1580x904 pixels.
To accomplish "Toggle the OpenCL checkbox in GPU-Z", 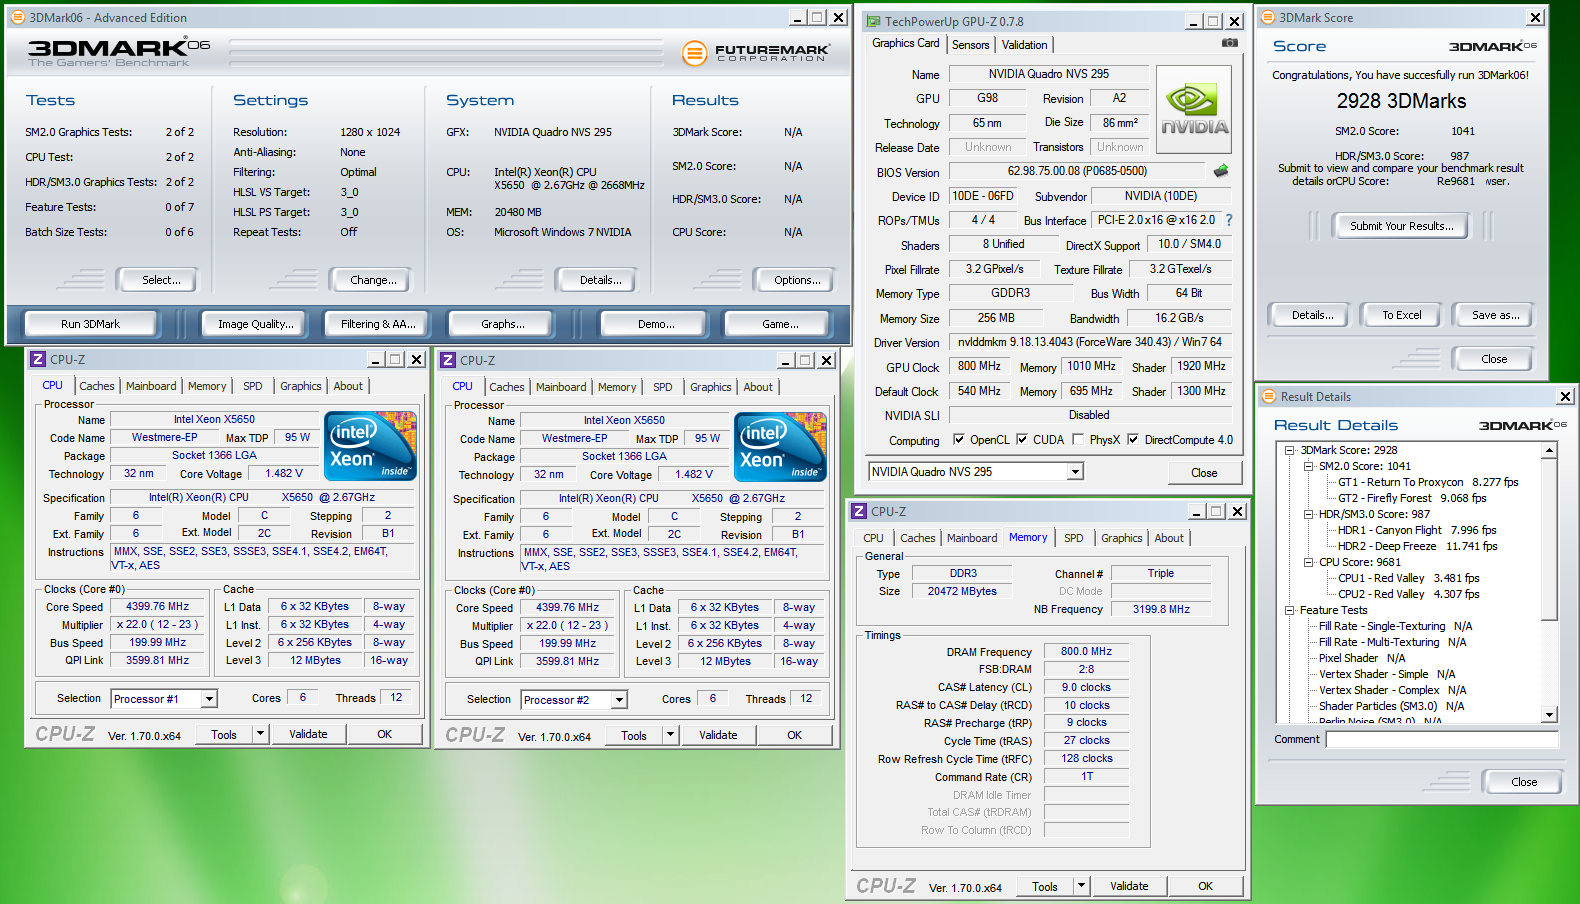I will click(x=959, y=439).
